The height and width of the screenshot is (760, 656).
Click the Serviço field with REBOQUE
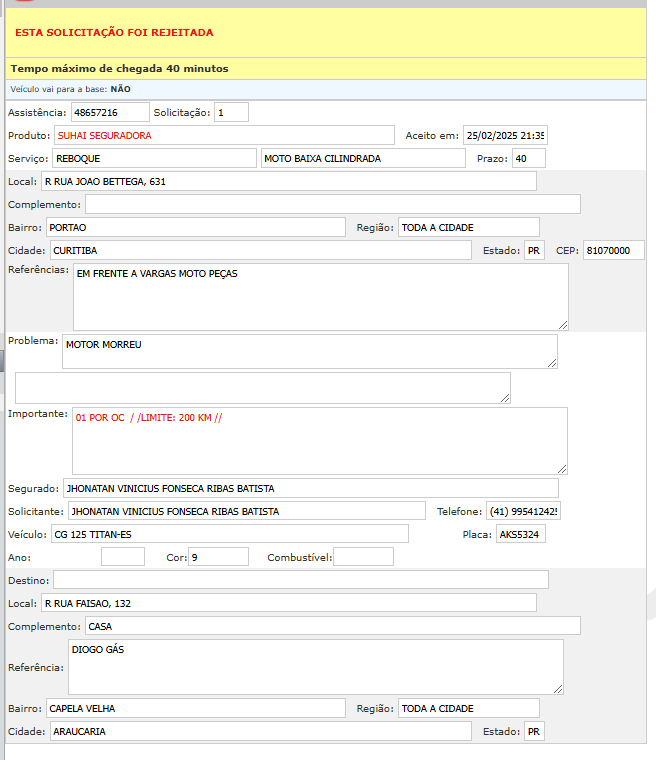(x=154, y=158)
